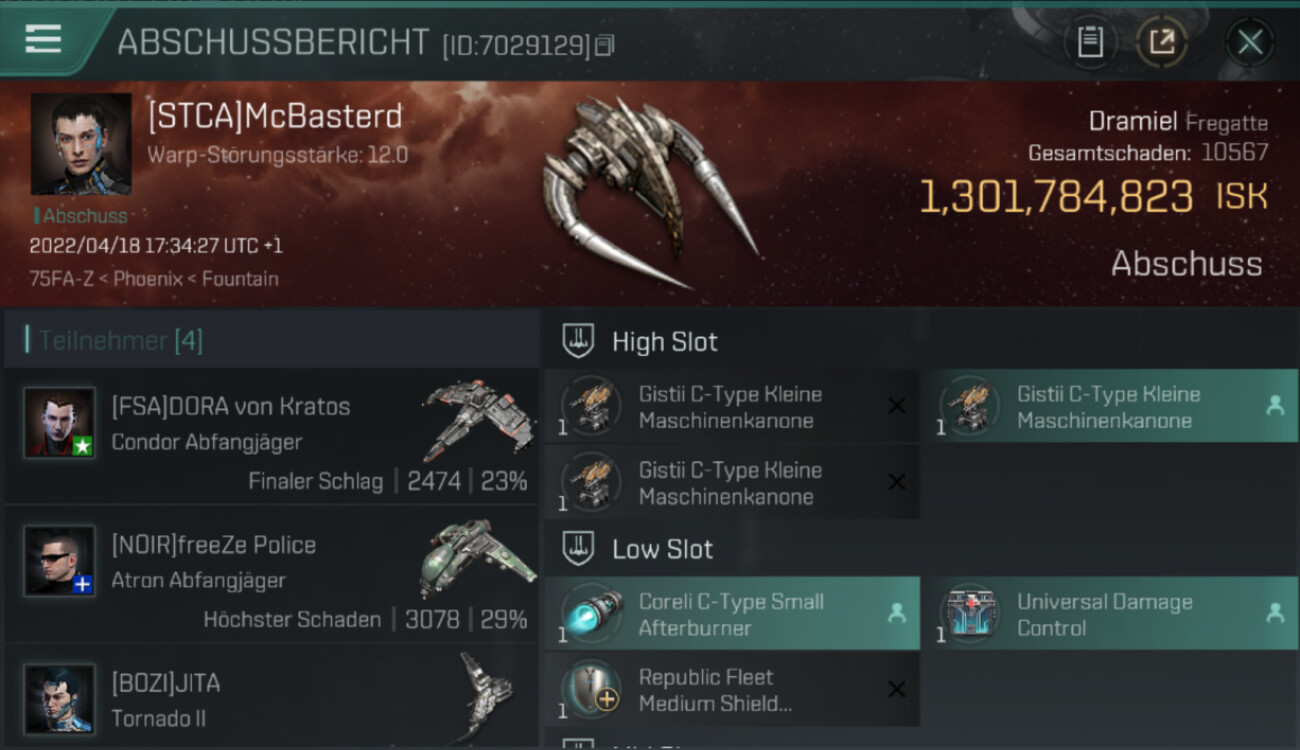
Task: Select the Coreli Afterburner module icon
Action: pyautogui.click(x=591, y=613)
